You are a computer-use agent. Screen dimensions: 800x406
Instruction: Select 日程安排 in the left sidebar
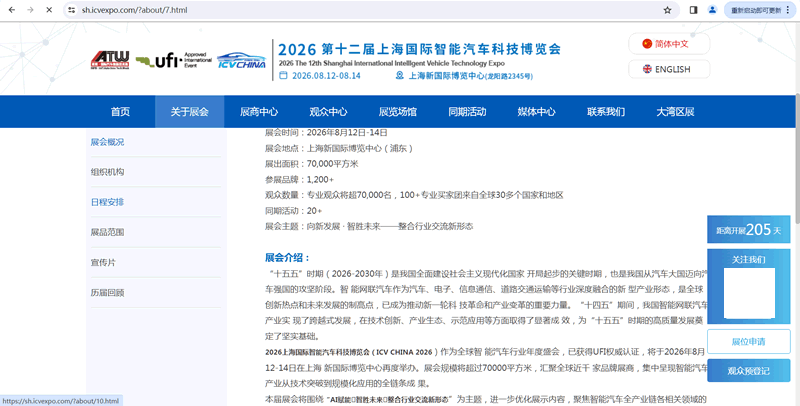108,202
